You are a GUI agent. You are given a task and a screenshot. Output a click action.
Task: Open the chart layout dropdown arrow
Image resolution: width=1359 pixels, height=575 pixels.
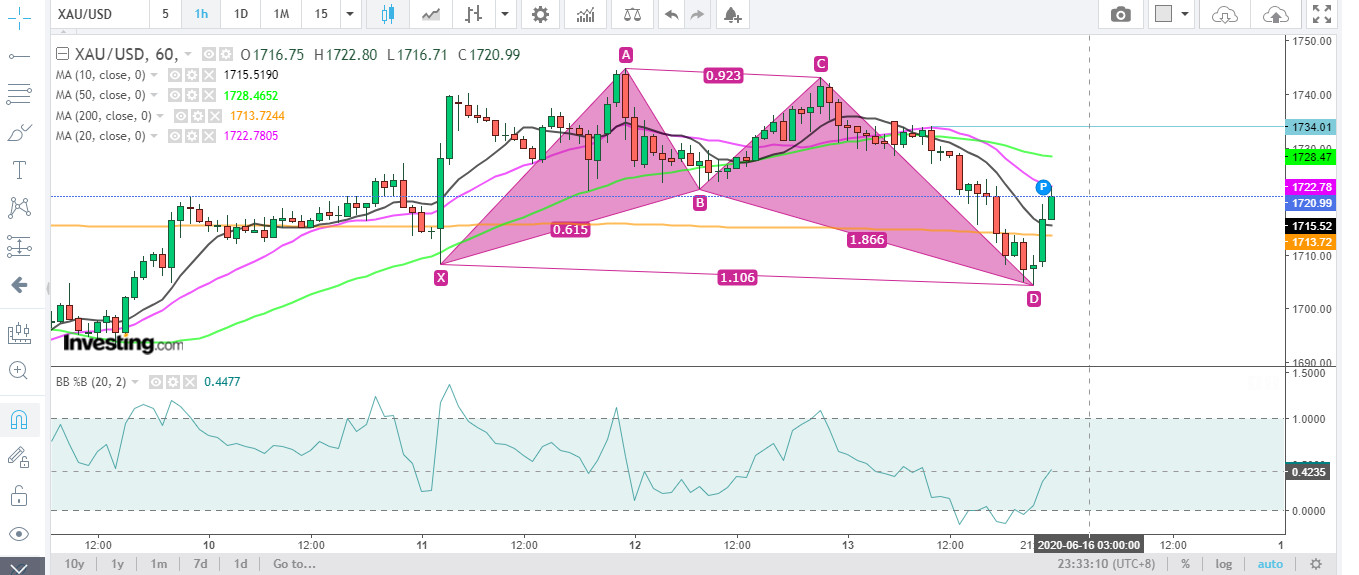[x=1186, y=14]
